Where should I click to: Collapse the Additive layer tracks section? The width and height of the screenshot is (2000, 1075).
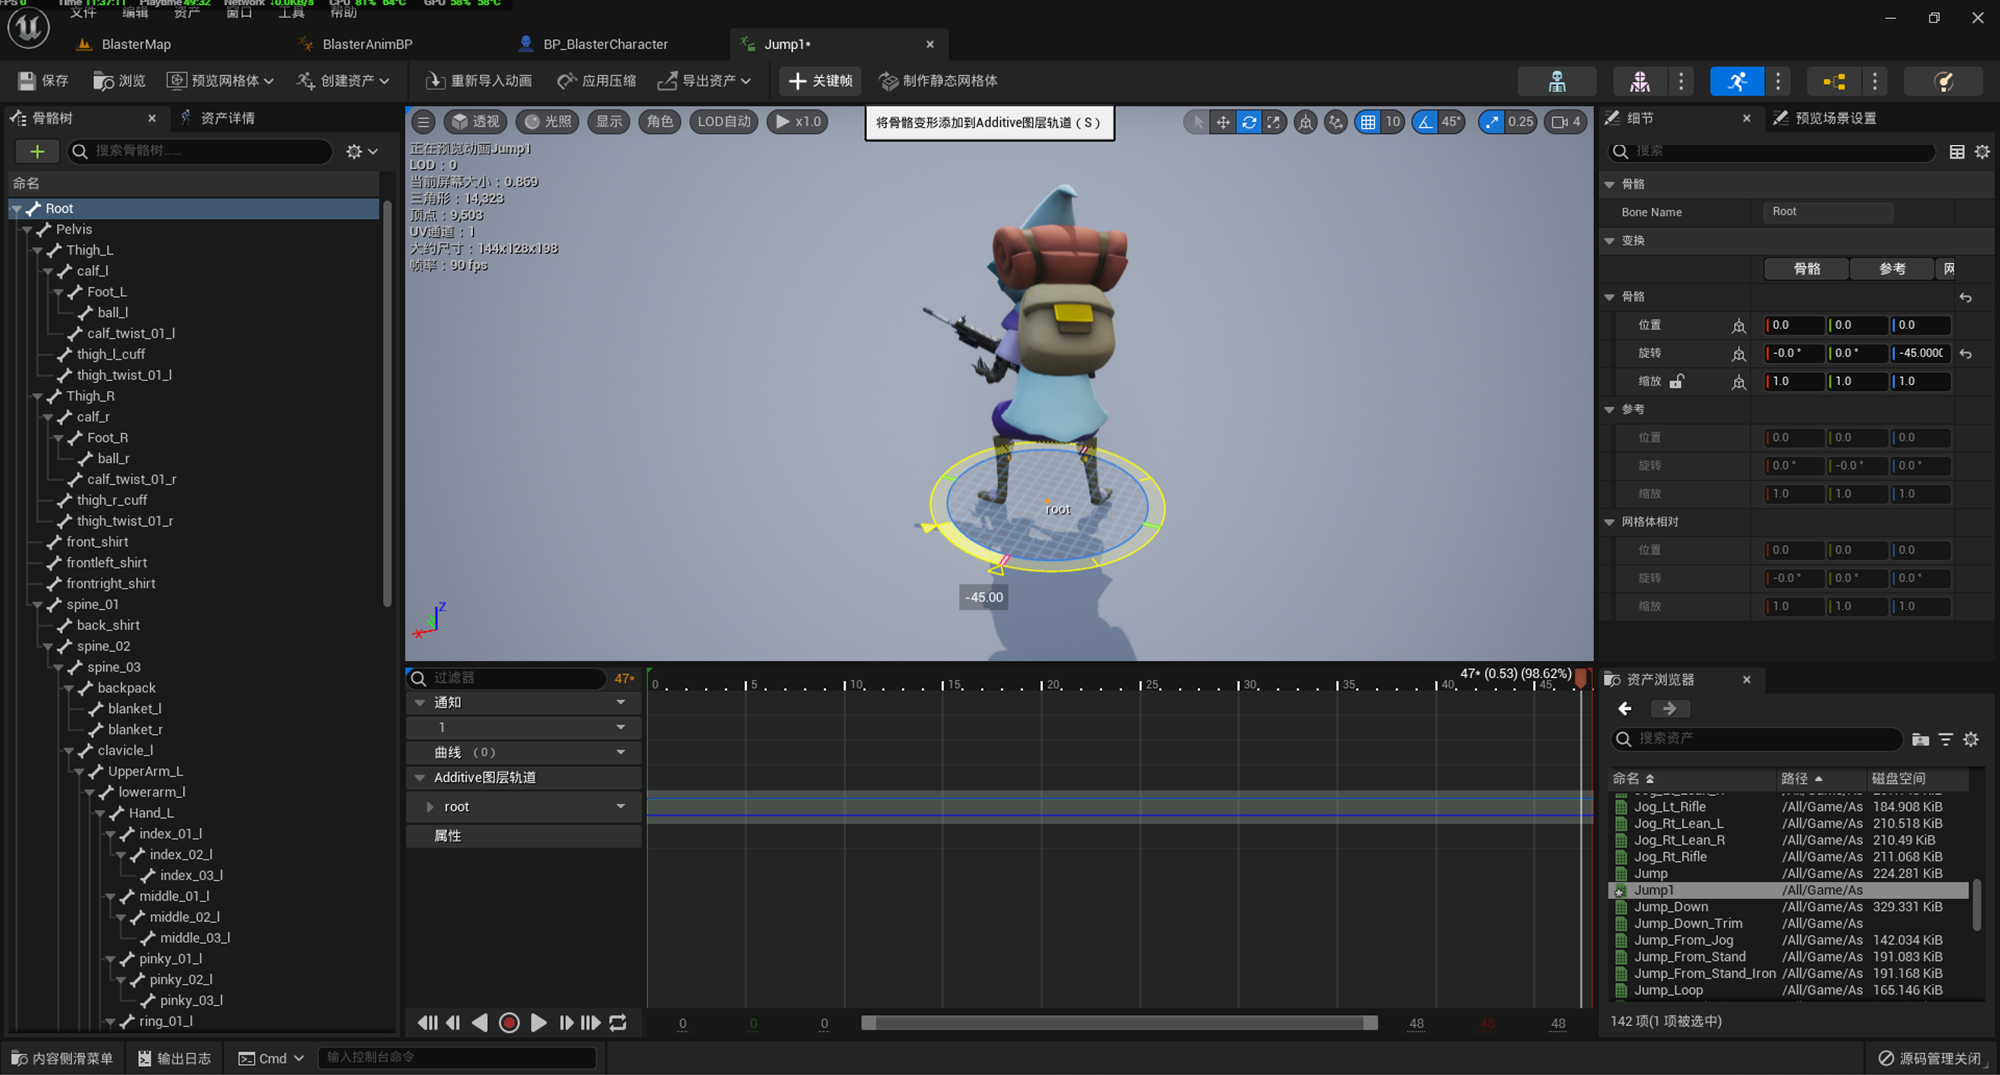(420, 778)
